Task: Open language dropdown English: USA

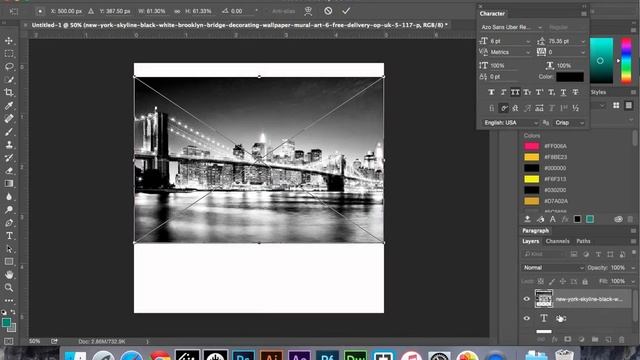Action: 510,122
